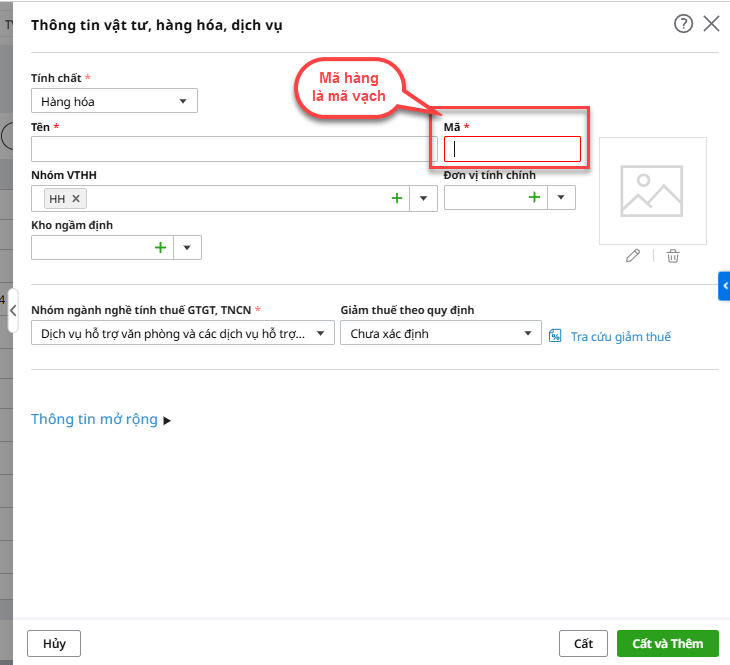Click the Cất và Thêm button
730x665 pixels.
(667, 643)
